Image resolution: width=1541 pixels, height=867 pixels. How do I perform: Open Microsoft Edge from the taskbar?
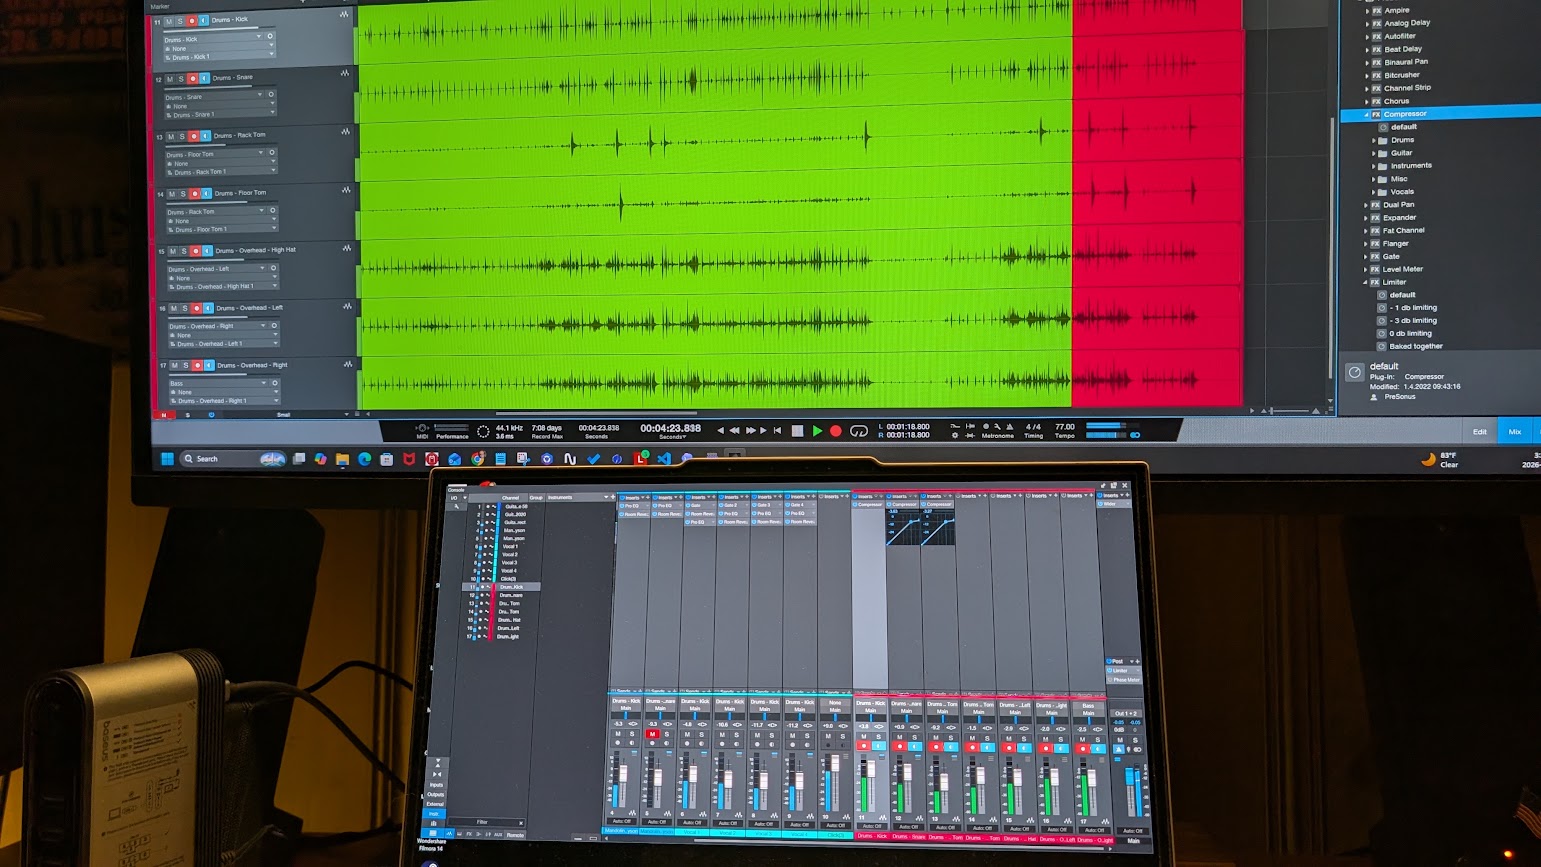tap(364, 459)
